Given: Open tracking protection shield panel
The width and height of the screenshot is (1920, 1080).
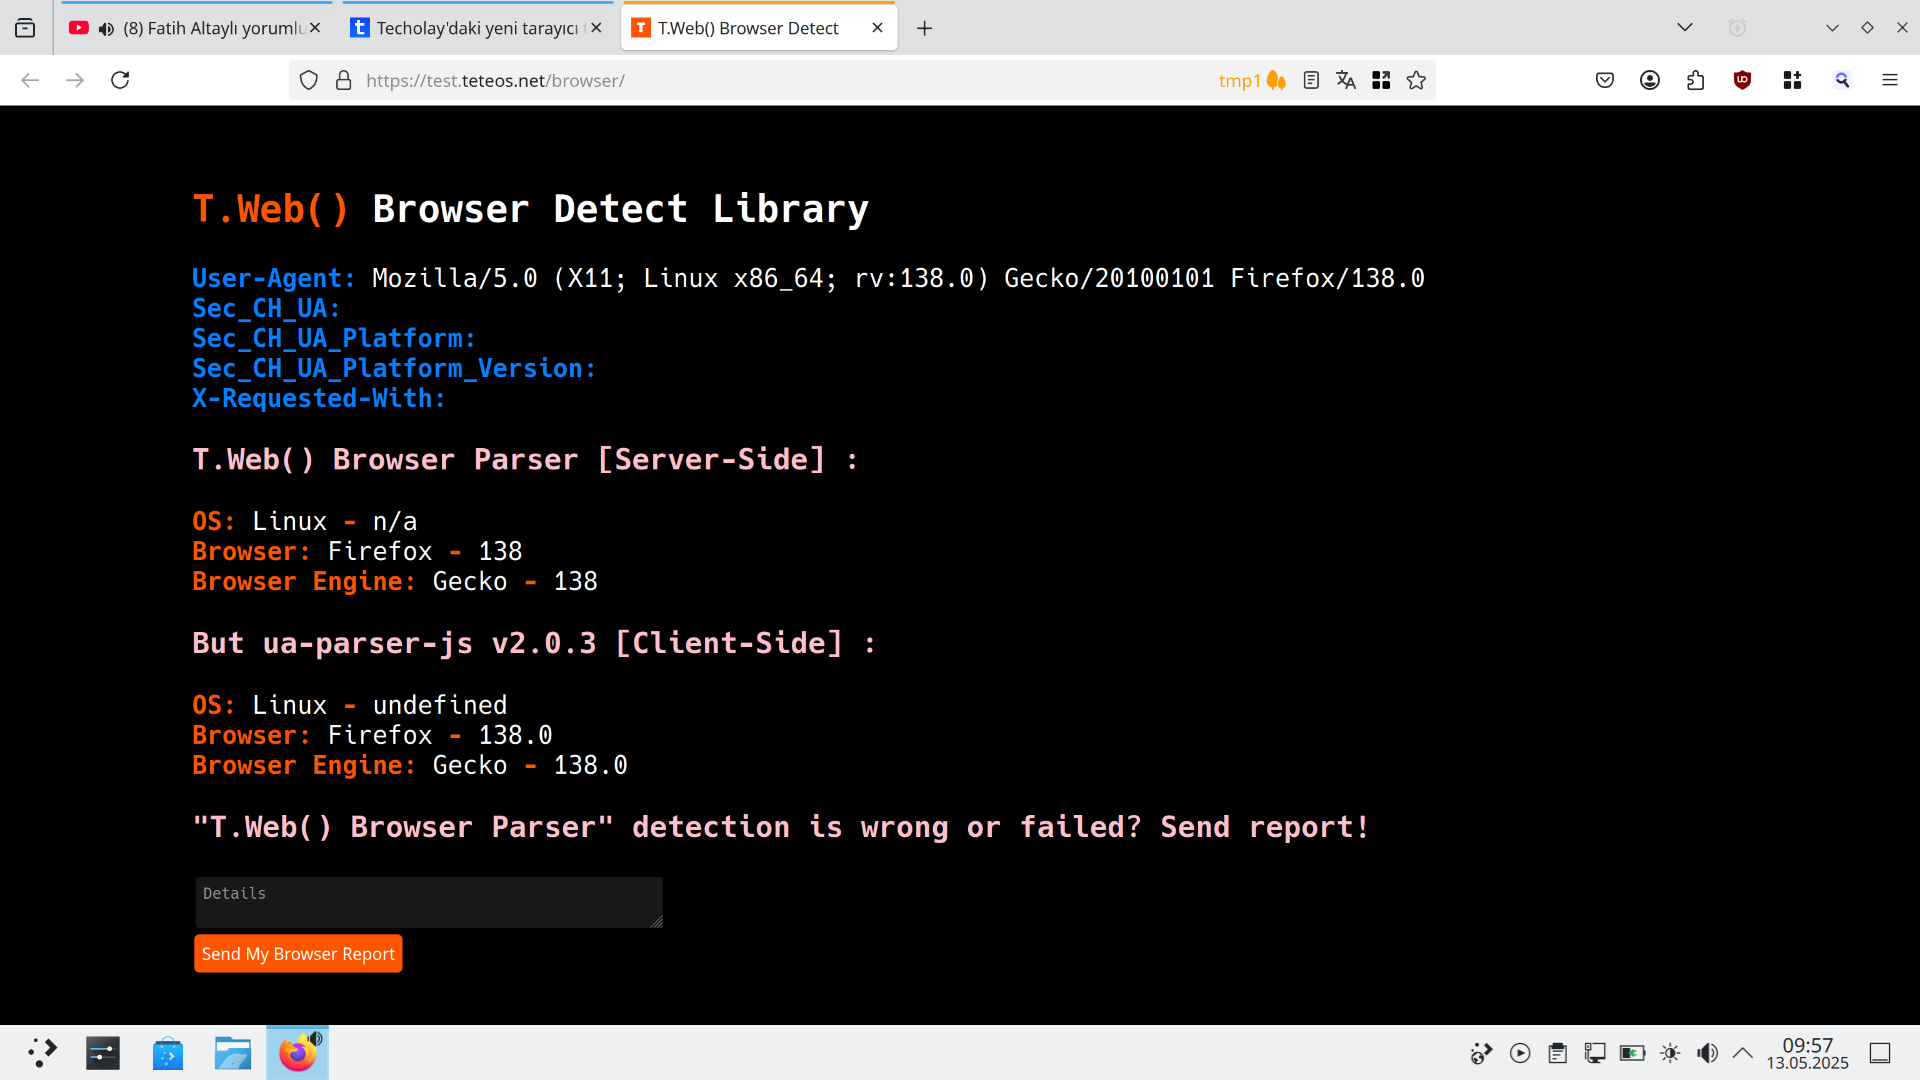Looking at the screenshot, I should click(309, 80).
